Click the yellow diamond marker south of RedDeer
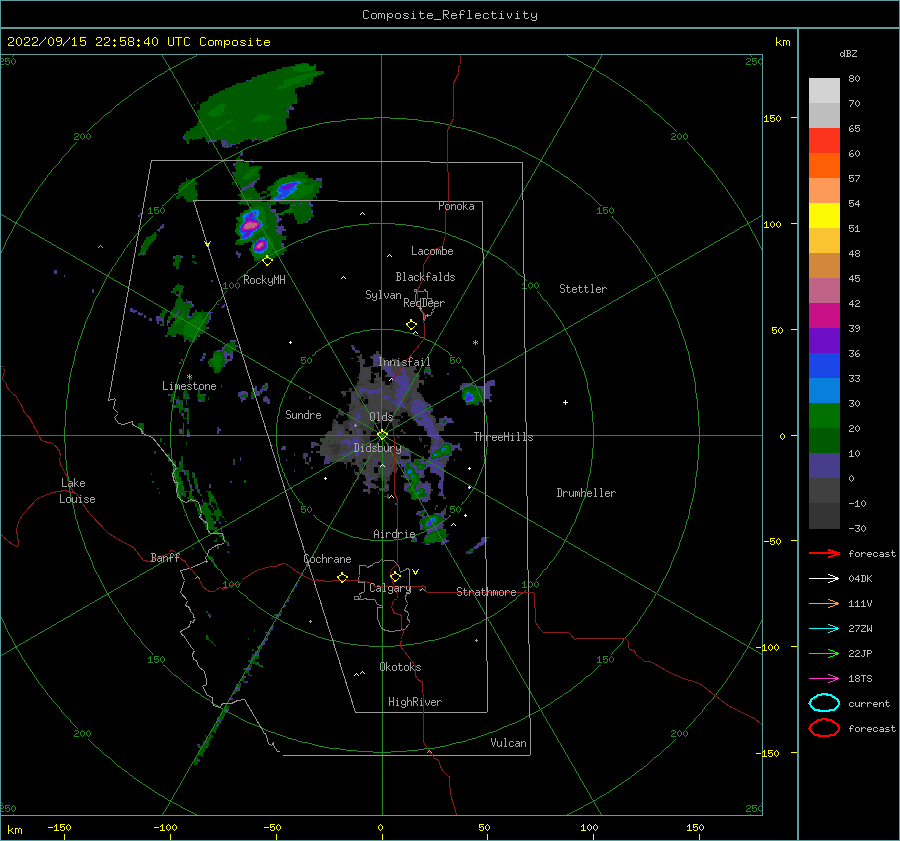This screenshot has width=900, height=841. [x=411, y=324]
